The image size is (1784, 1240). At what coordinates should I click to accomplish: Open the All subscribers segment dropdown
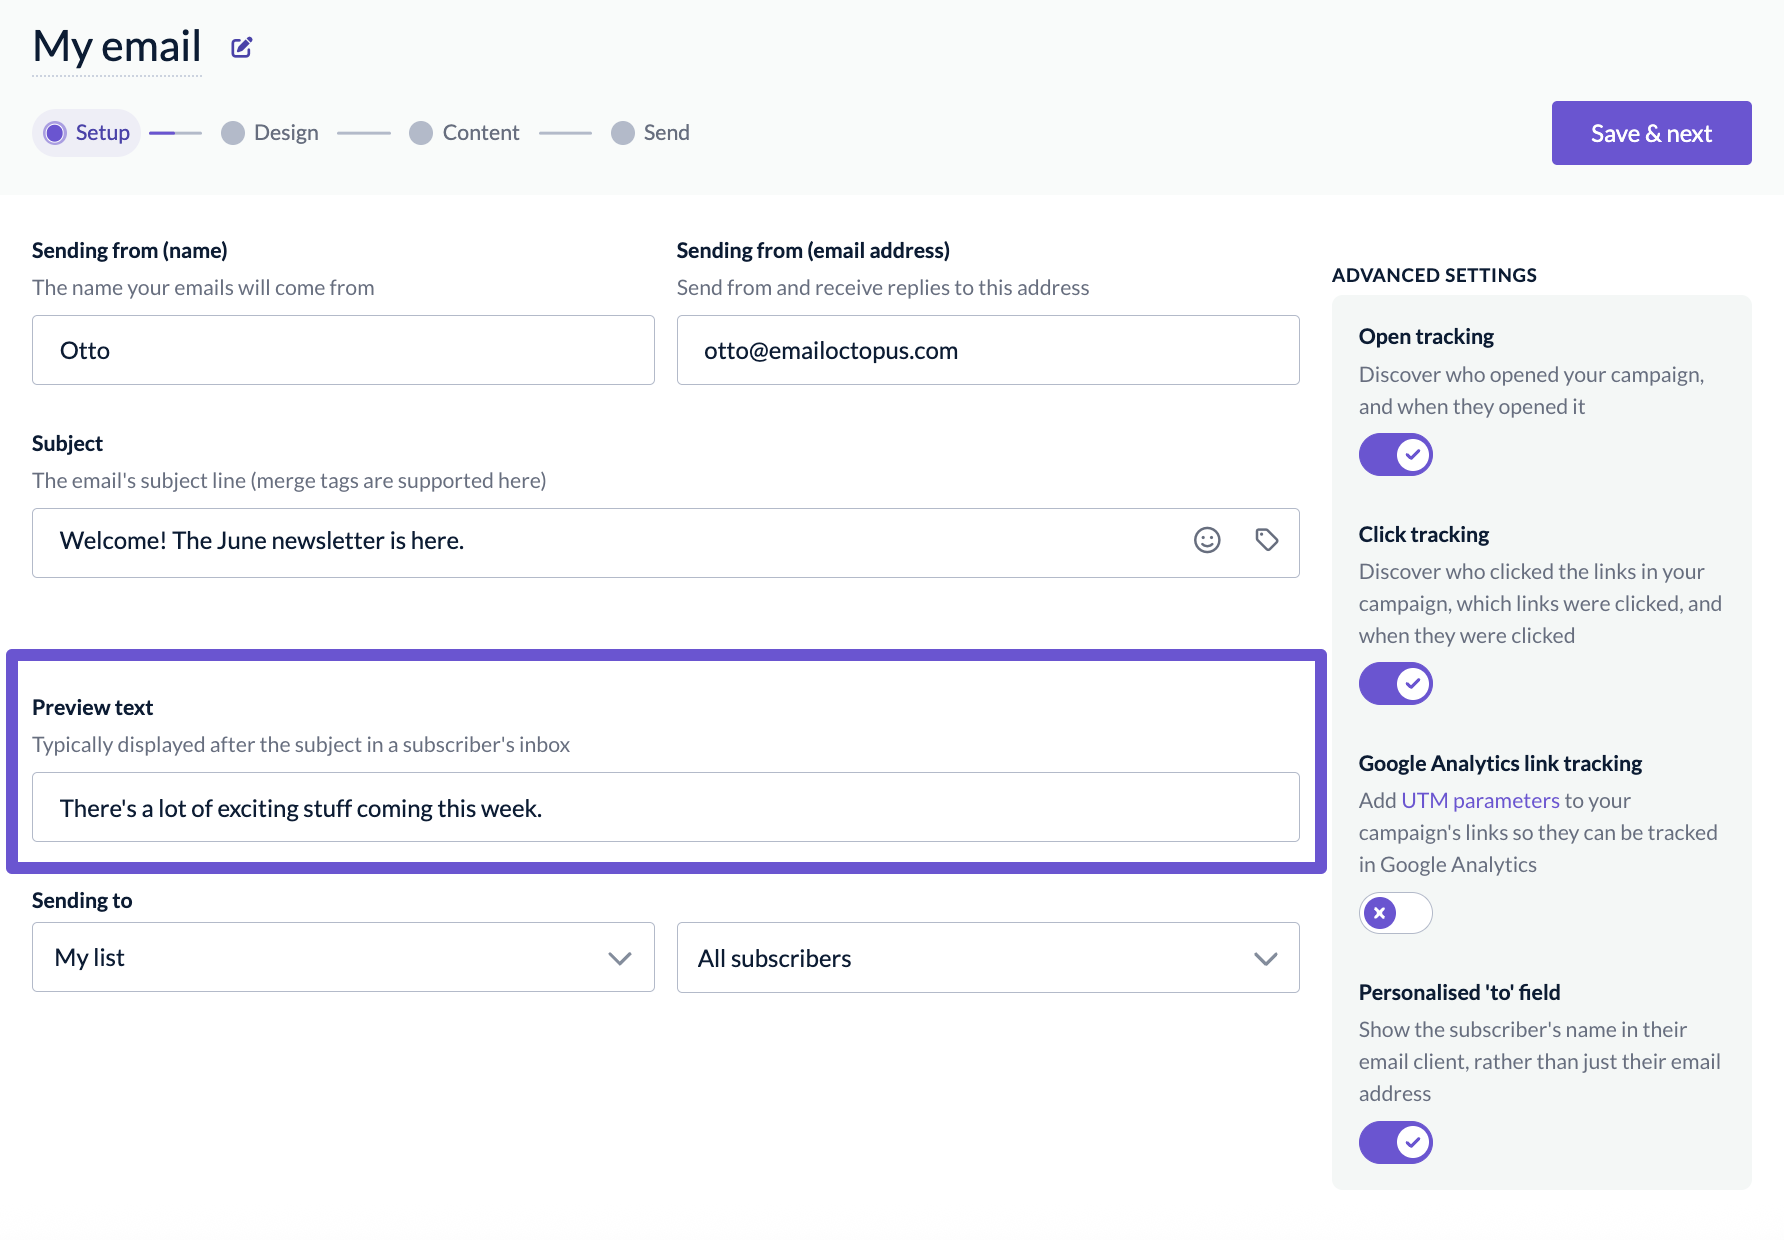point(987,958)
